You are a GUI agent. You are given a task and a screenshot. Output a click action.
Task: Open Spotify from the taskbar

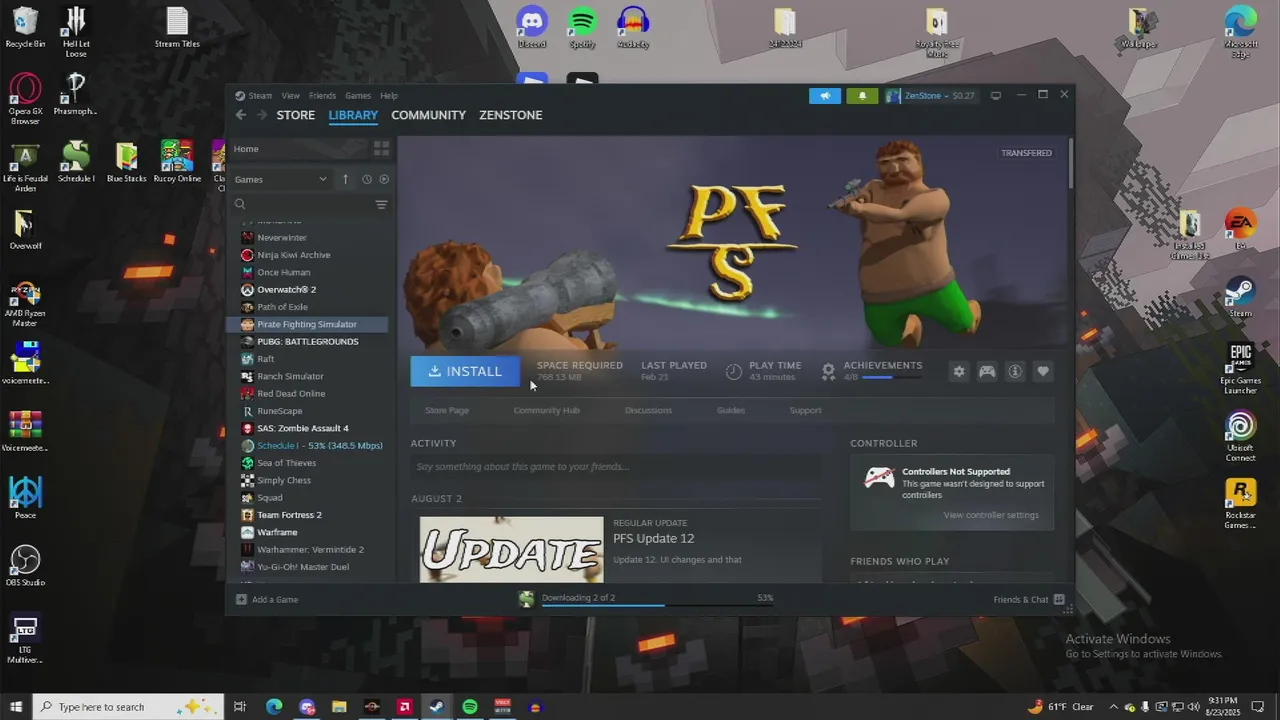point(470,707)
